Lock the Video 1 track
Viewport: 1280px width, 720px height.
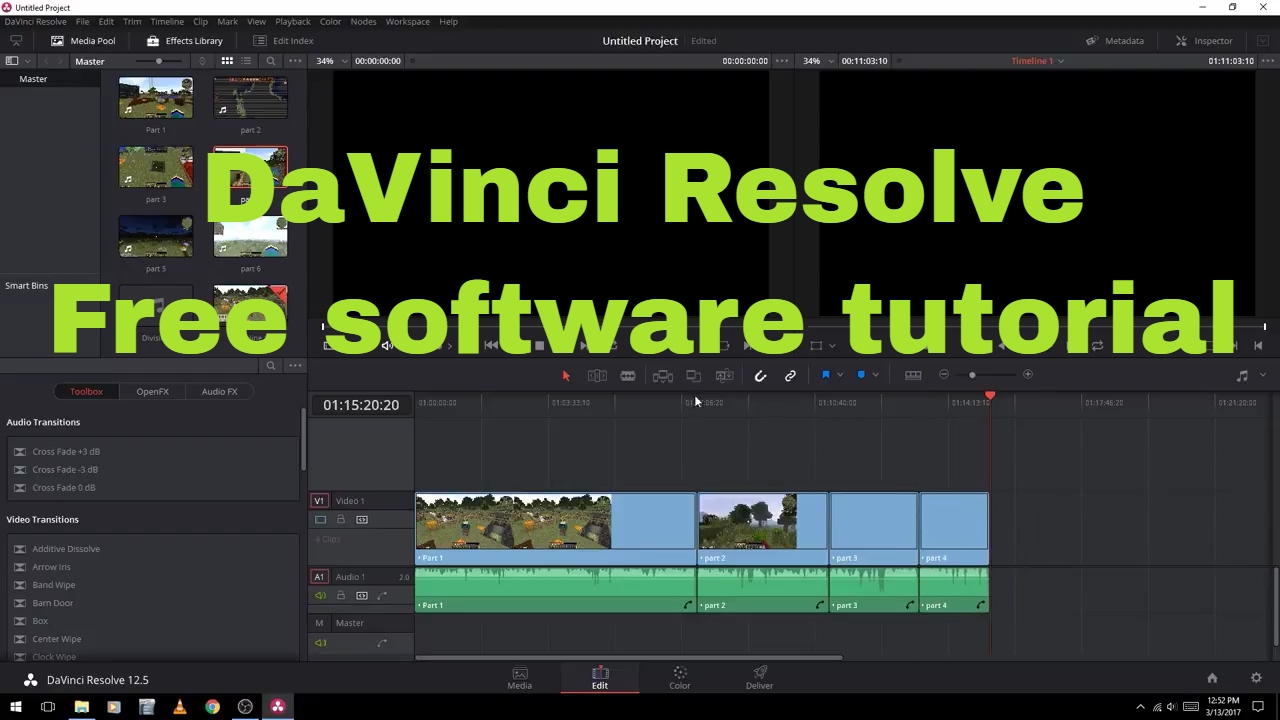(340, 519)
